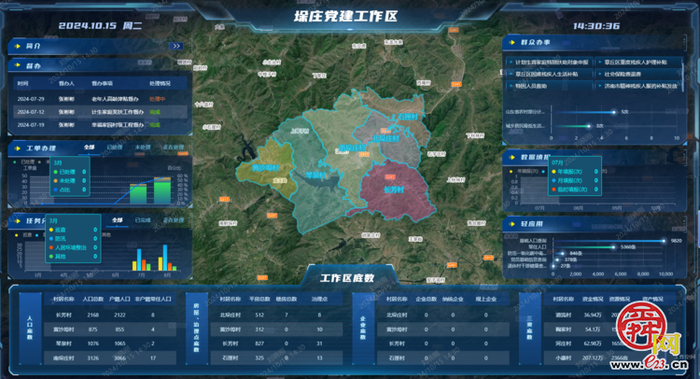Click the 3次 bar endpoint in 群众办事 chart
Image resolution: width=700 pixels, height=379 pixels.
[589, 126]
